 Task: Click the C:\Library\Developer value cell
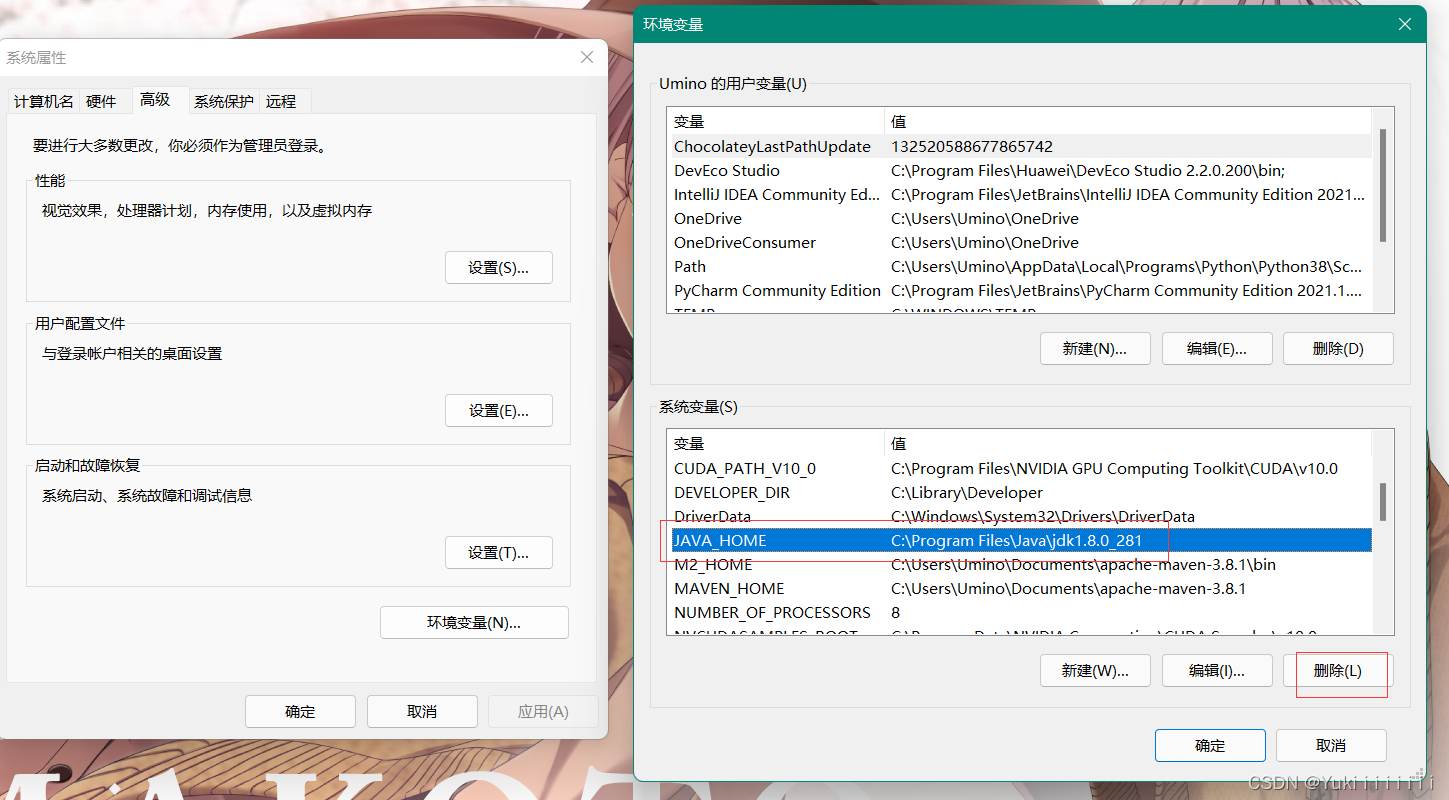click(967, 492)
